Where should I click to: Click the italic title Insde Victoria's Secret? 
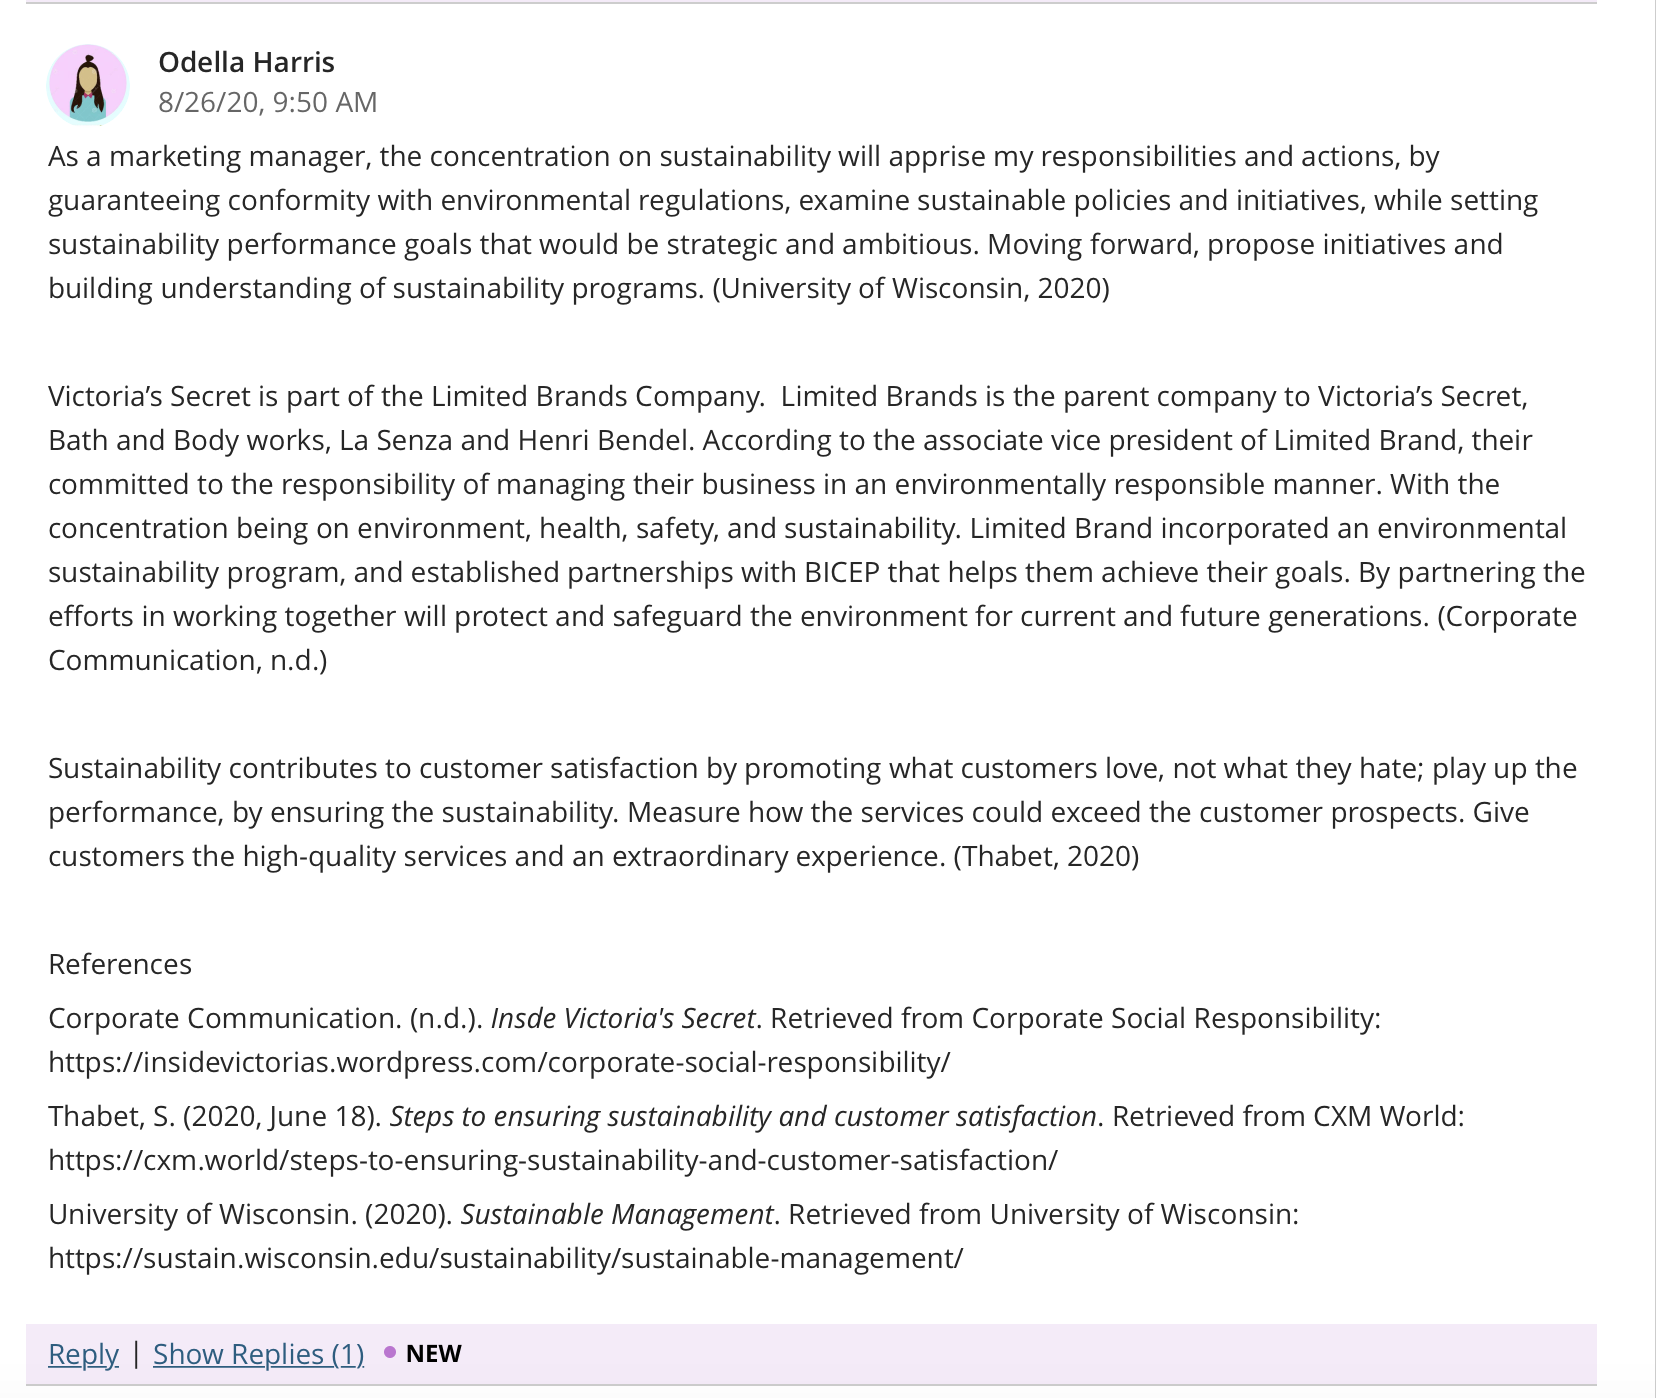[x=623, y=1018]
